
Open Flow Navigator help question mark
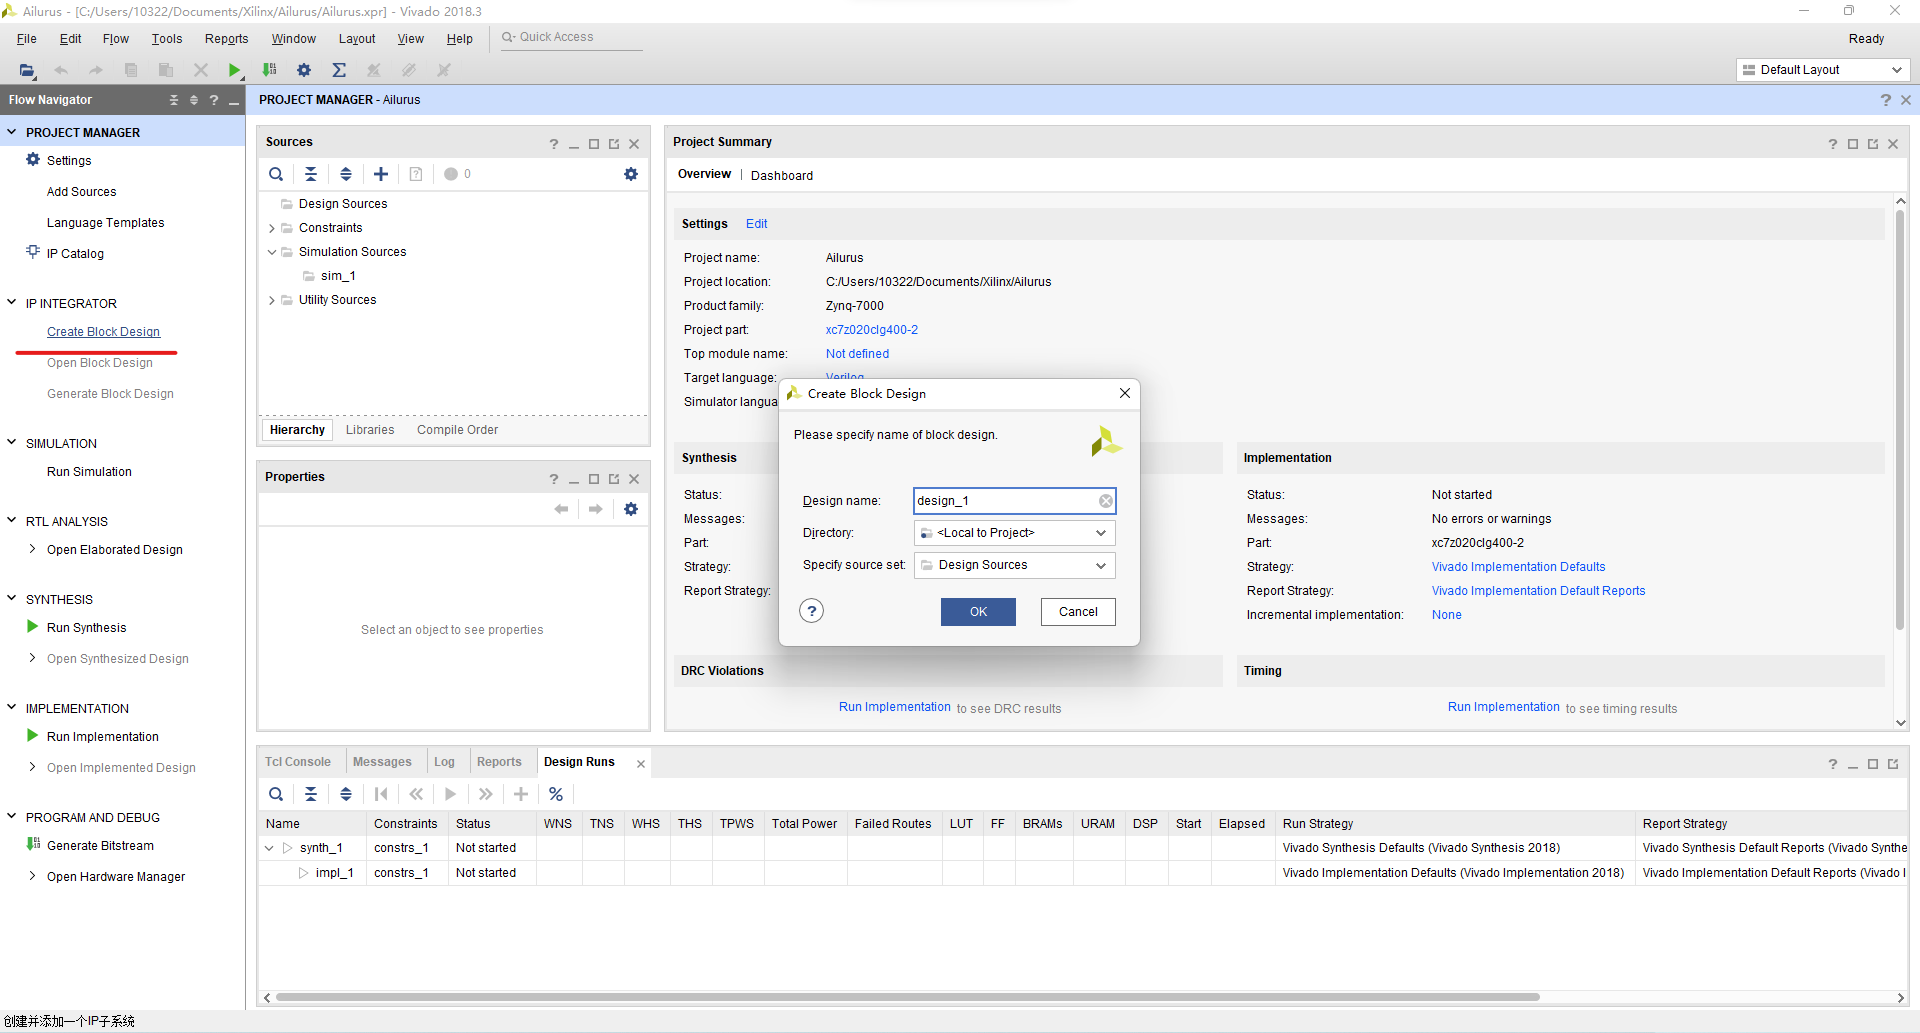214,100
